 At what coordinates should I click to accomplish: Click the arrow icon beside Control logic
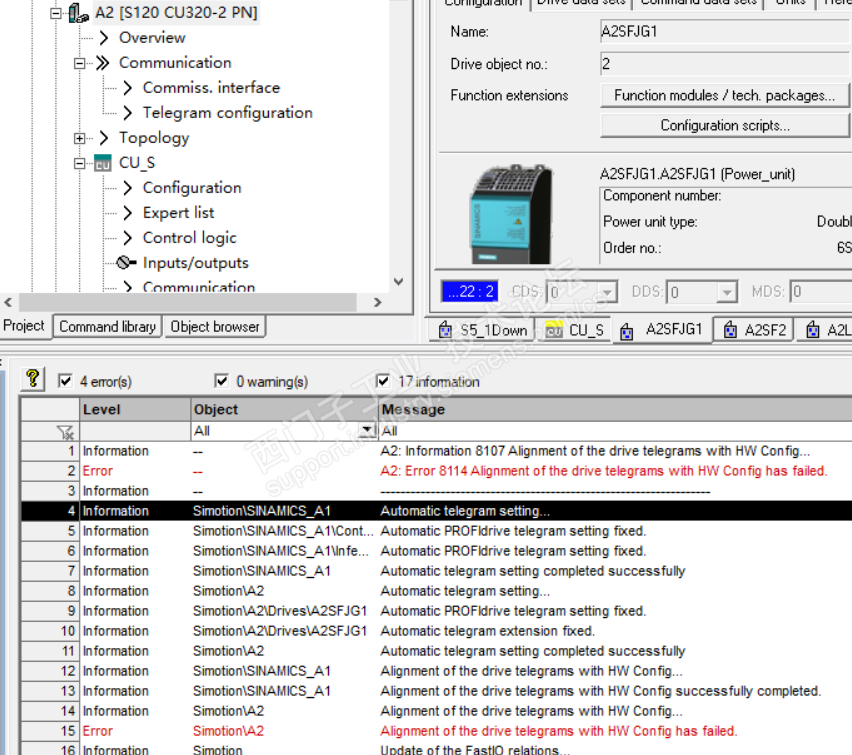(x=127, y=238)
